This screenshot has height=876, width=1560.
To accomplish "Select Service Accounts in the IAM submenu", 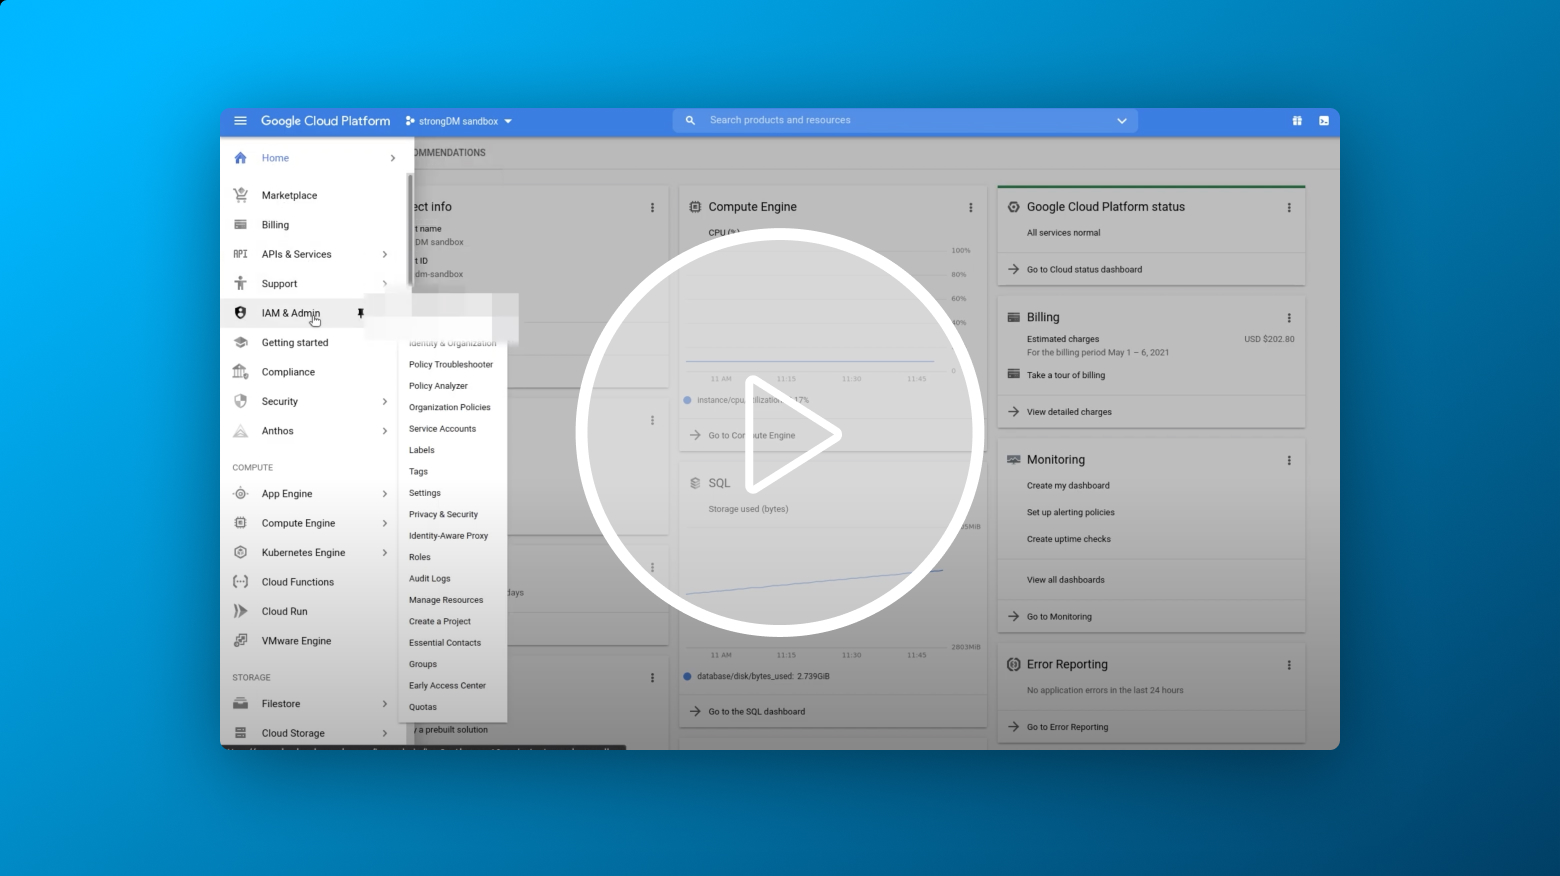I will 442,429.
